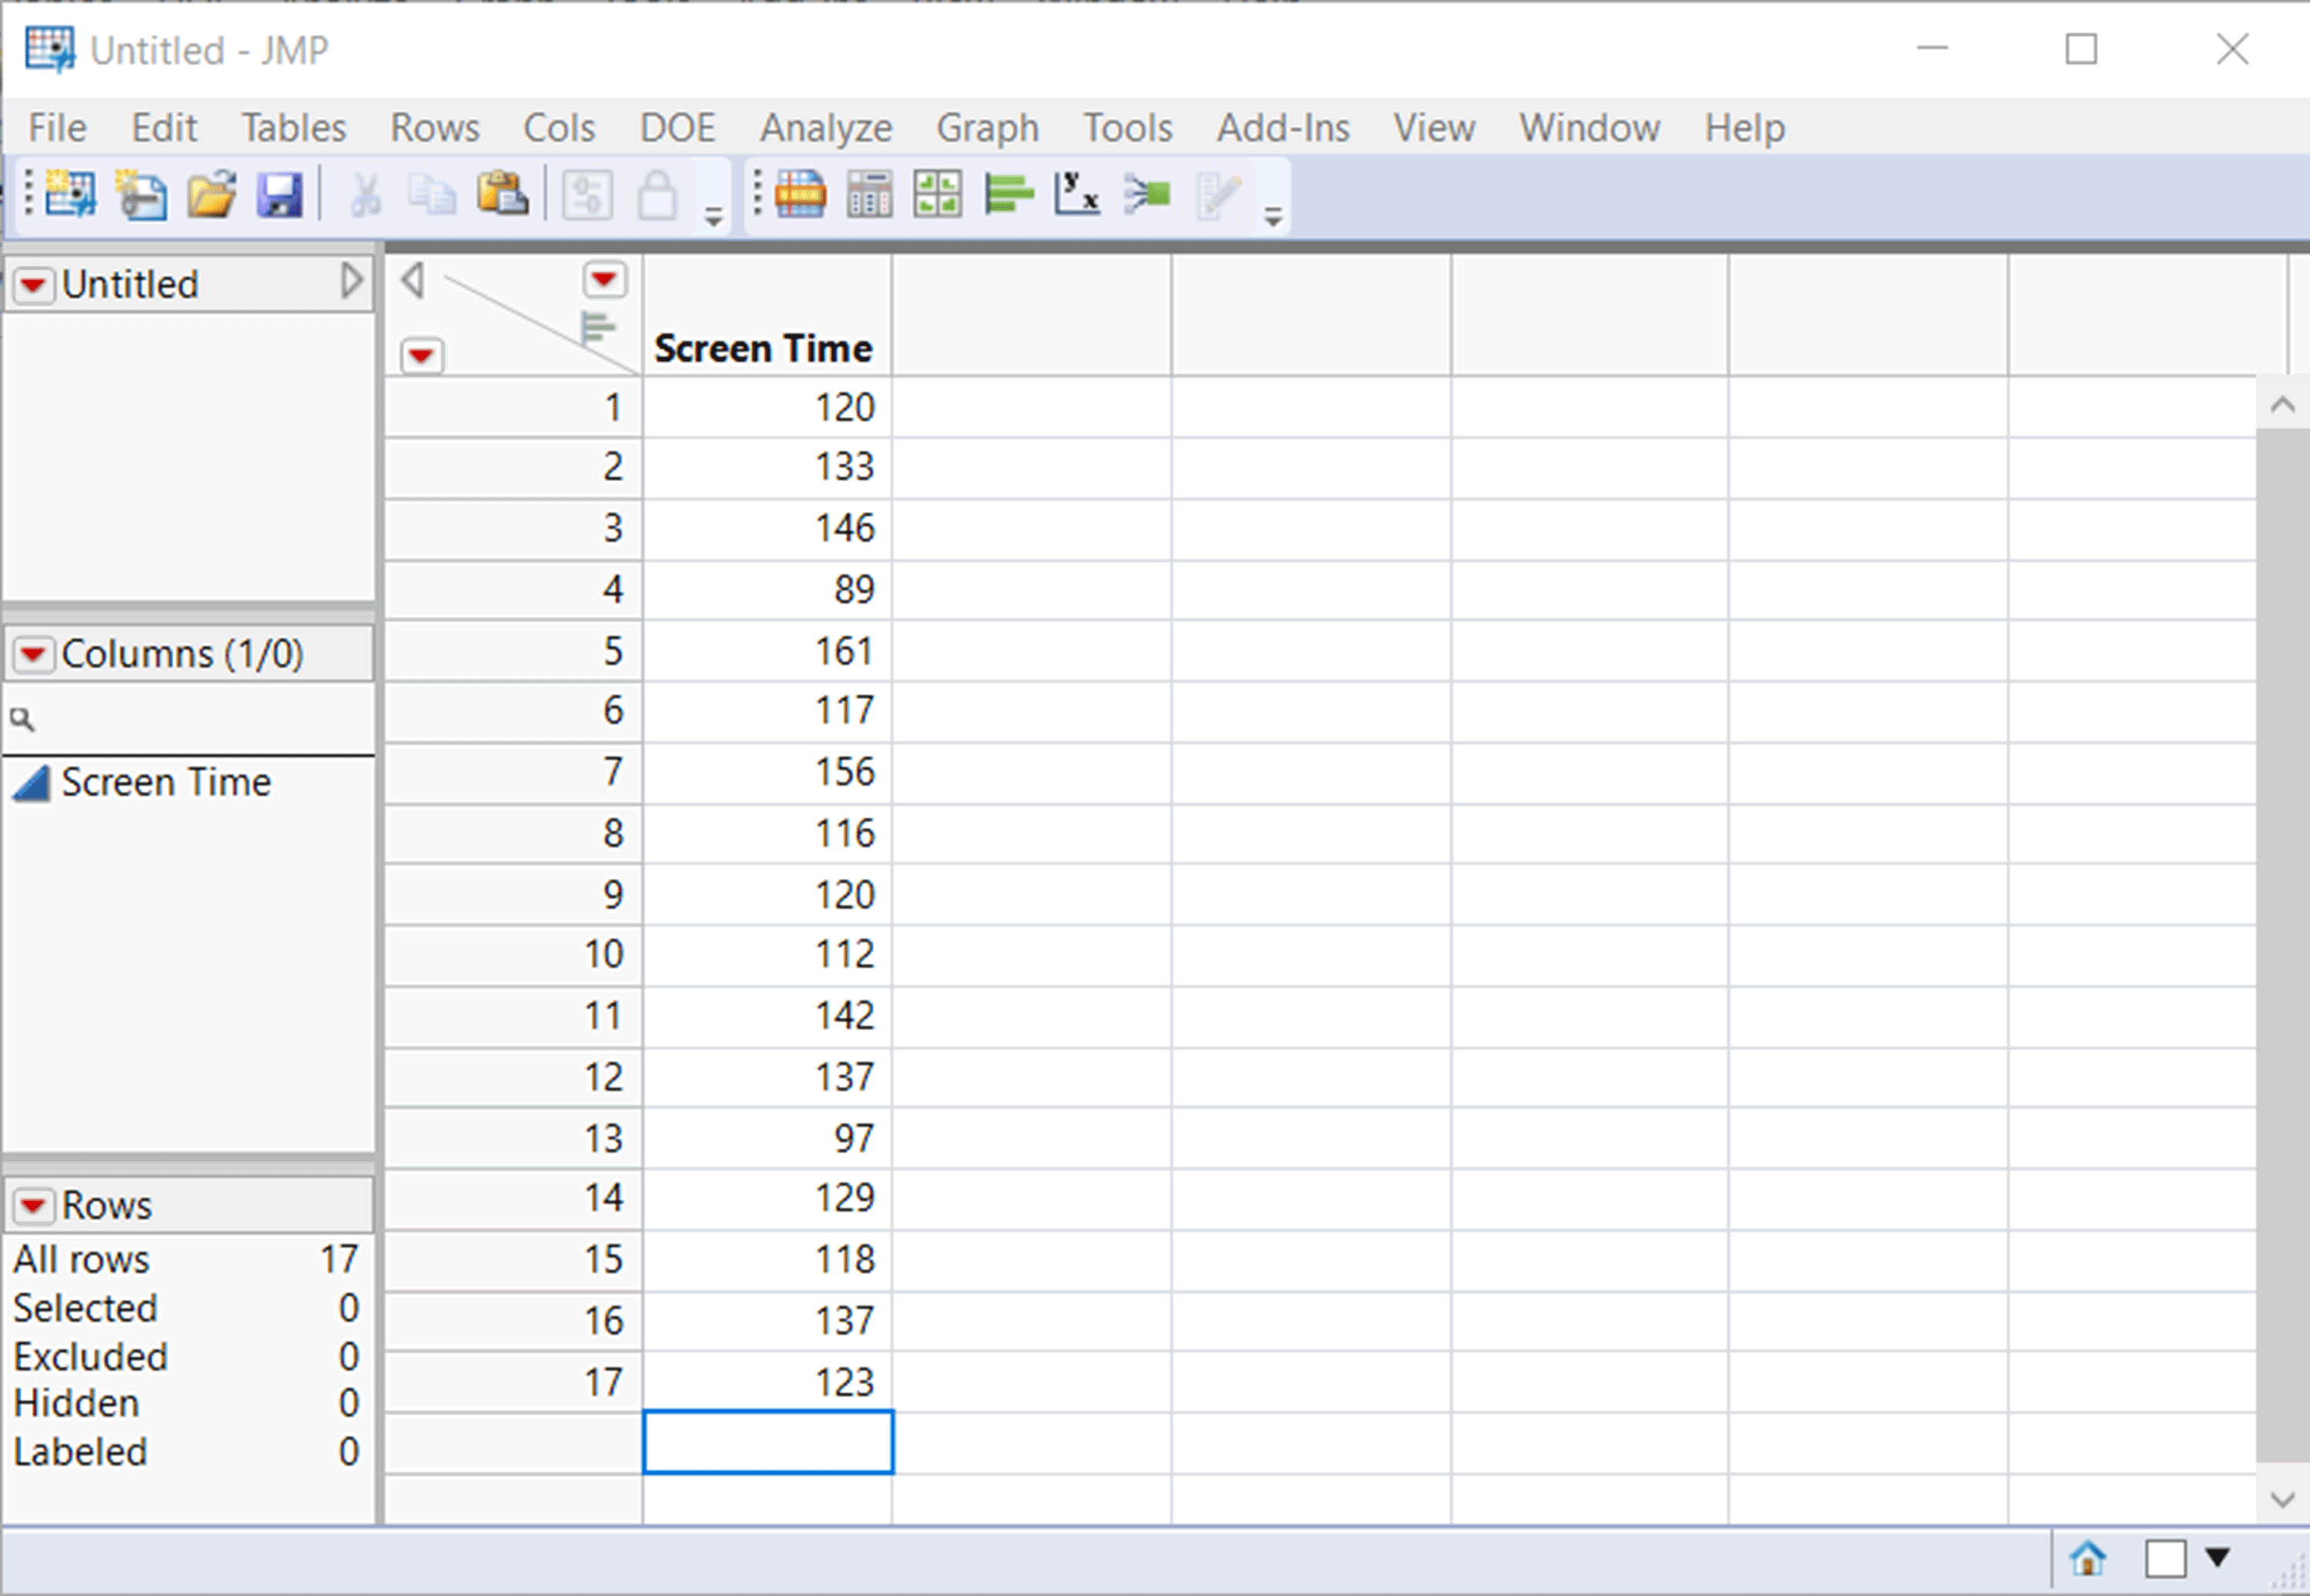Select row number 5
Viewport: 2310px width, 1596px height.
click(x=513, y=651)
